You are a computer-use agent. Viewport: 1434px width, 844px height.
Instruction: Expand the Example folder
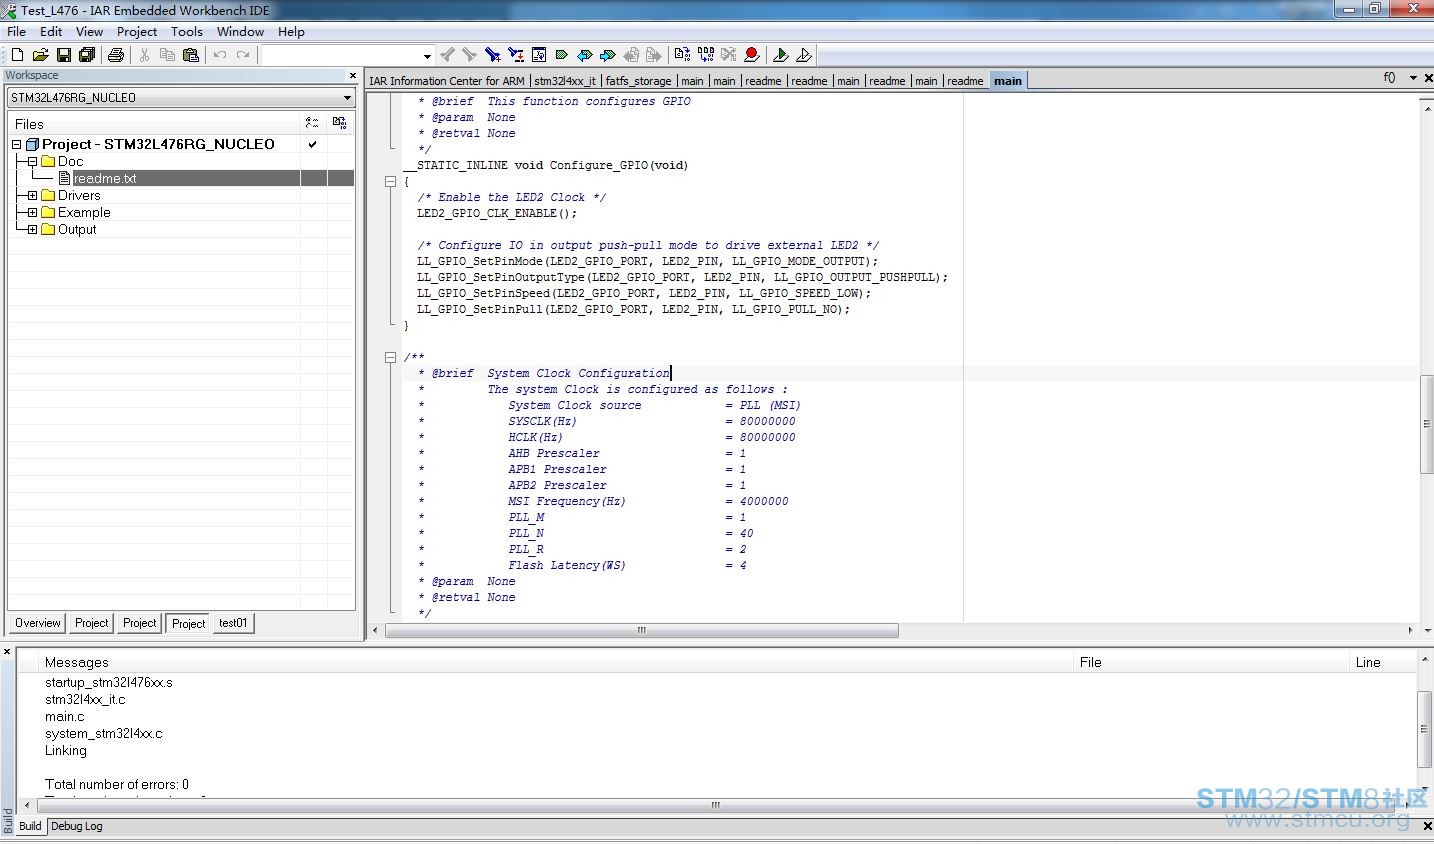click(x=32, y=212)
